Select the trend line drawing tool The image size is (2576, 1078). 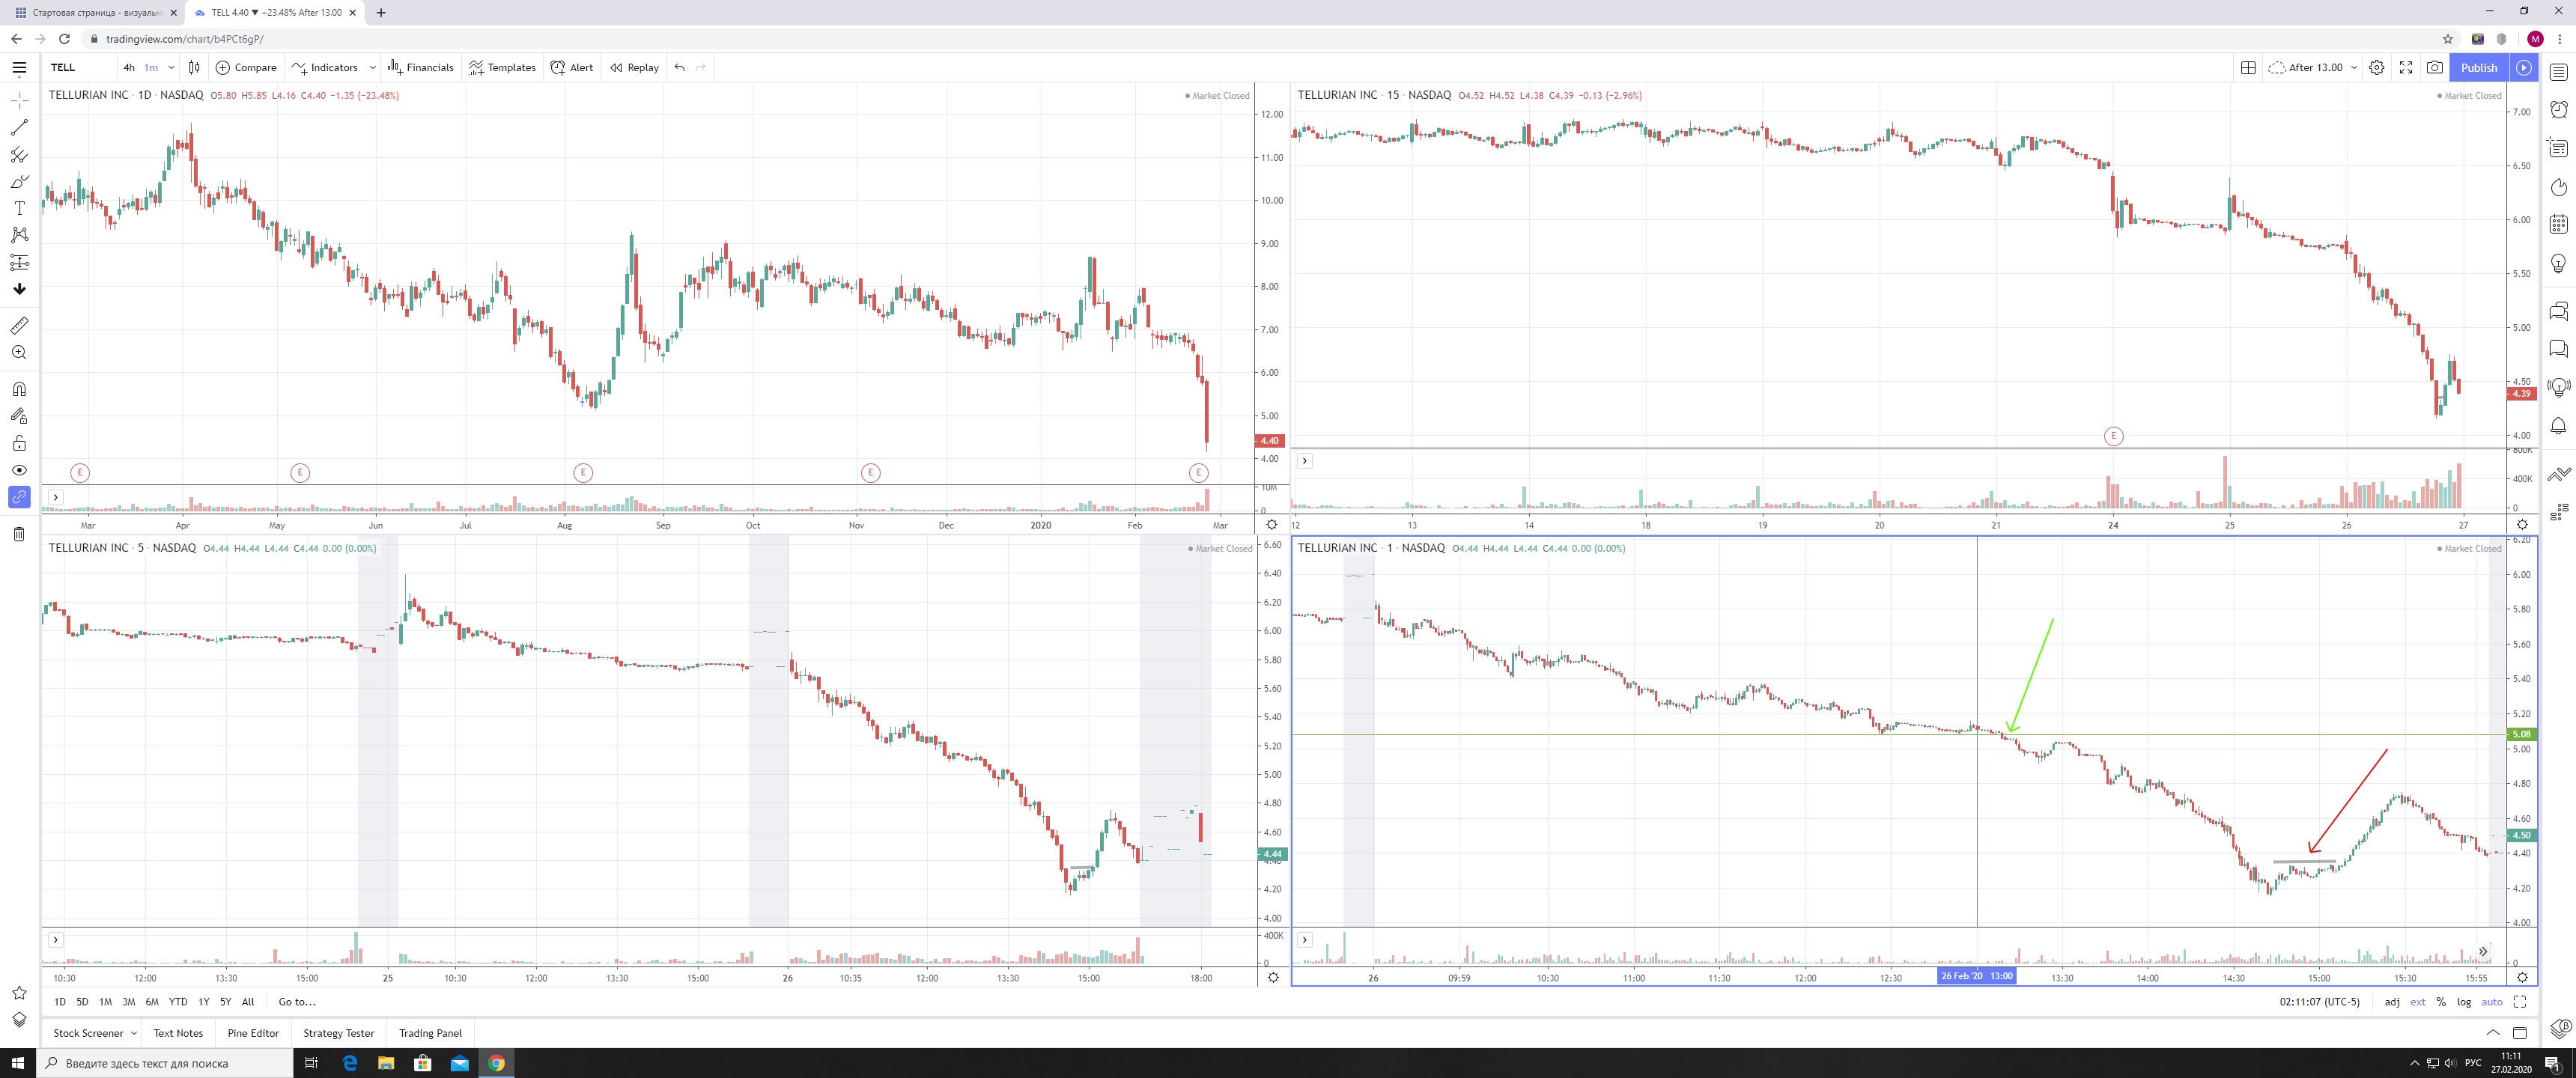(x=19, y=128)
